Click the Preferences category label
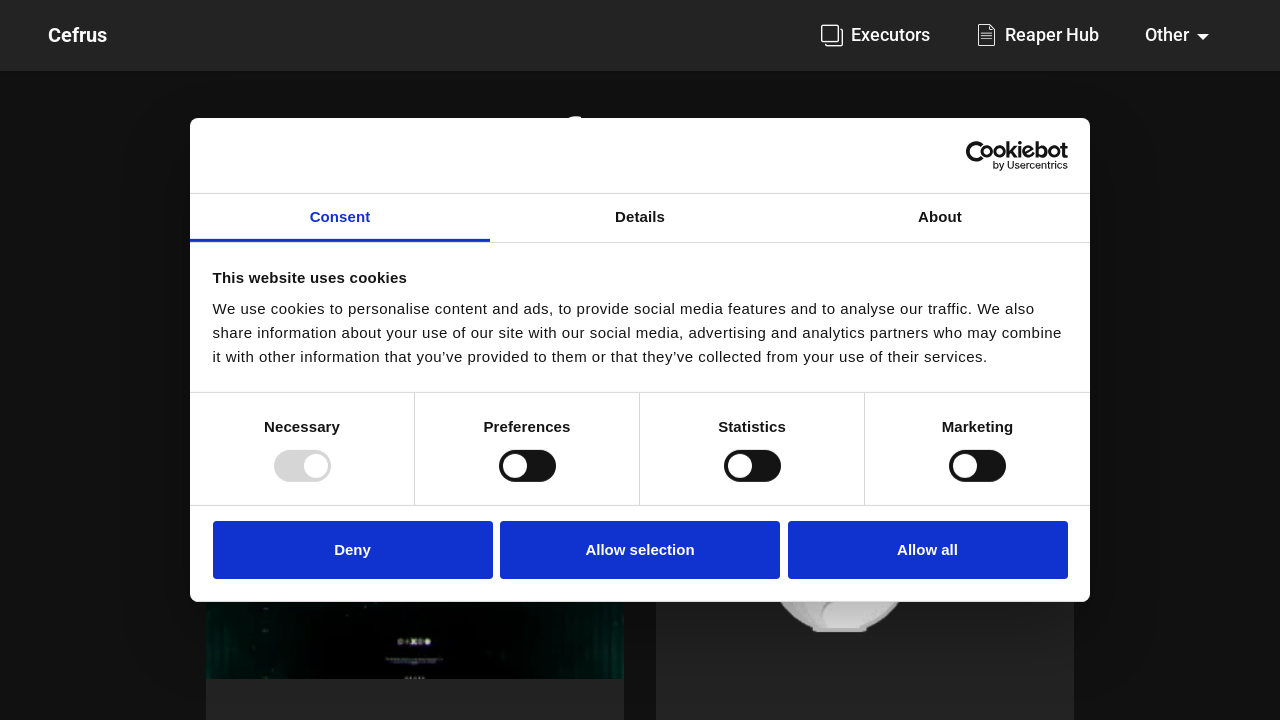This screenshot has width=1280, height=720. coord(527,426)
